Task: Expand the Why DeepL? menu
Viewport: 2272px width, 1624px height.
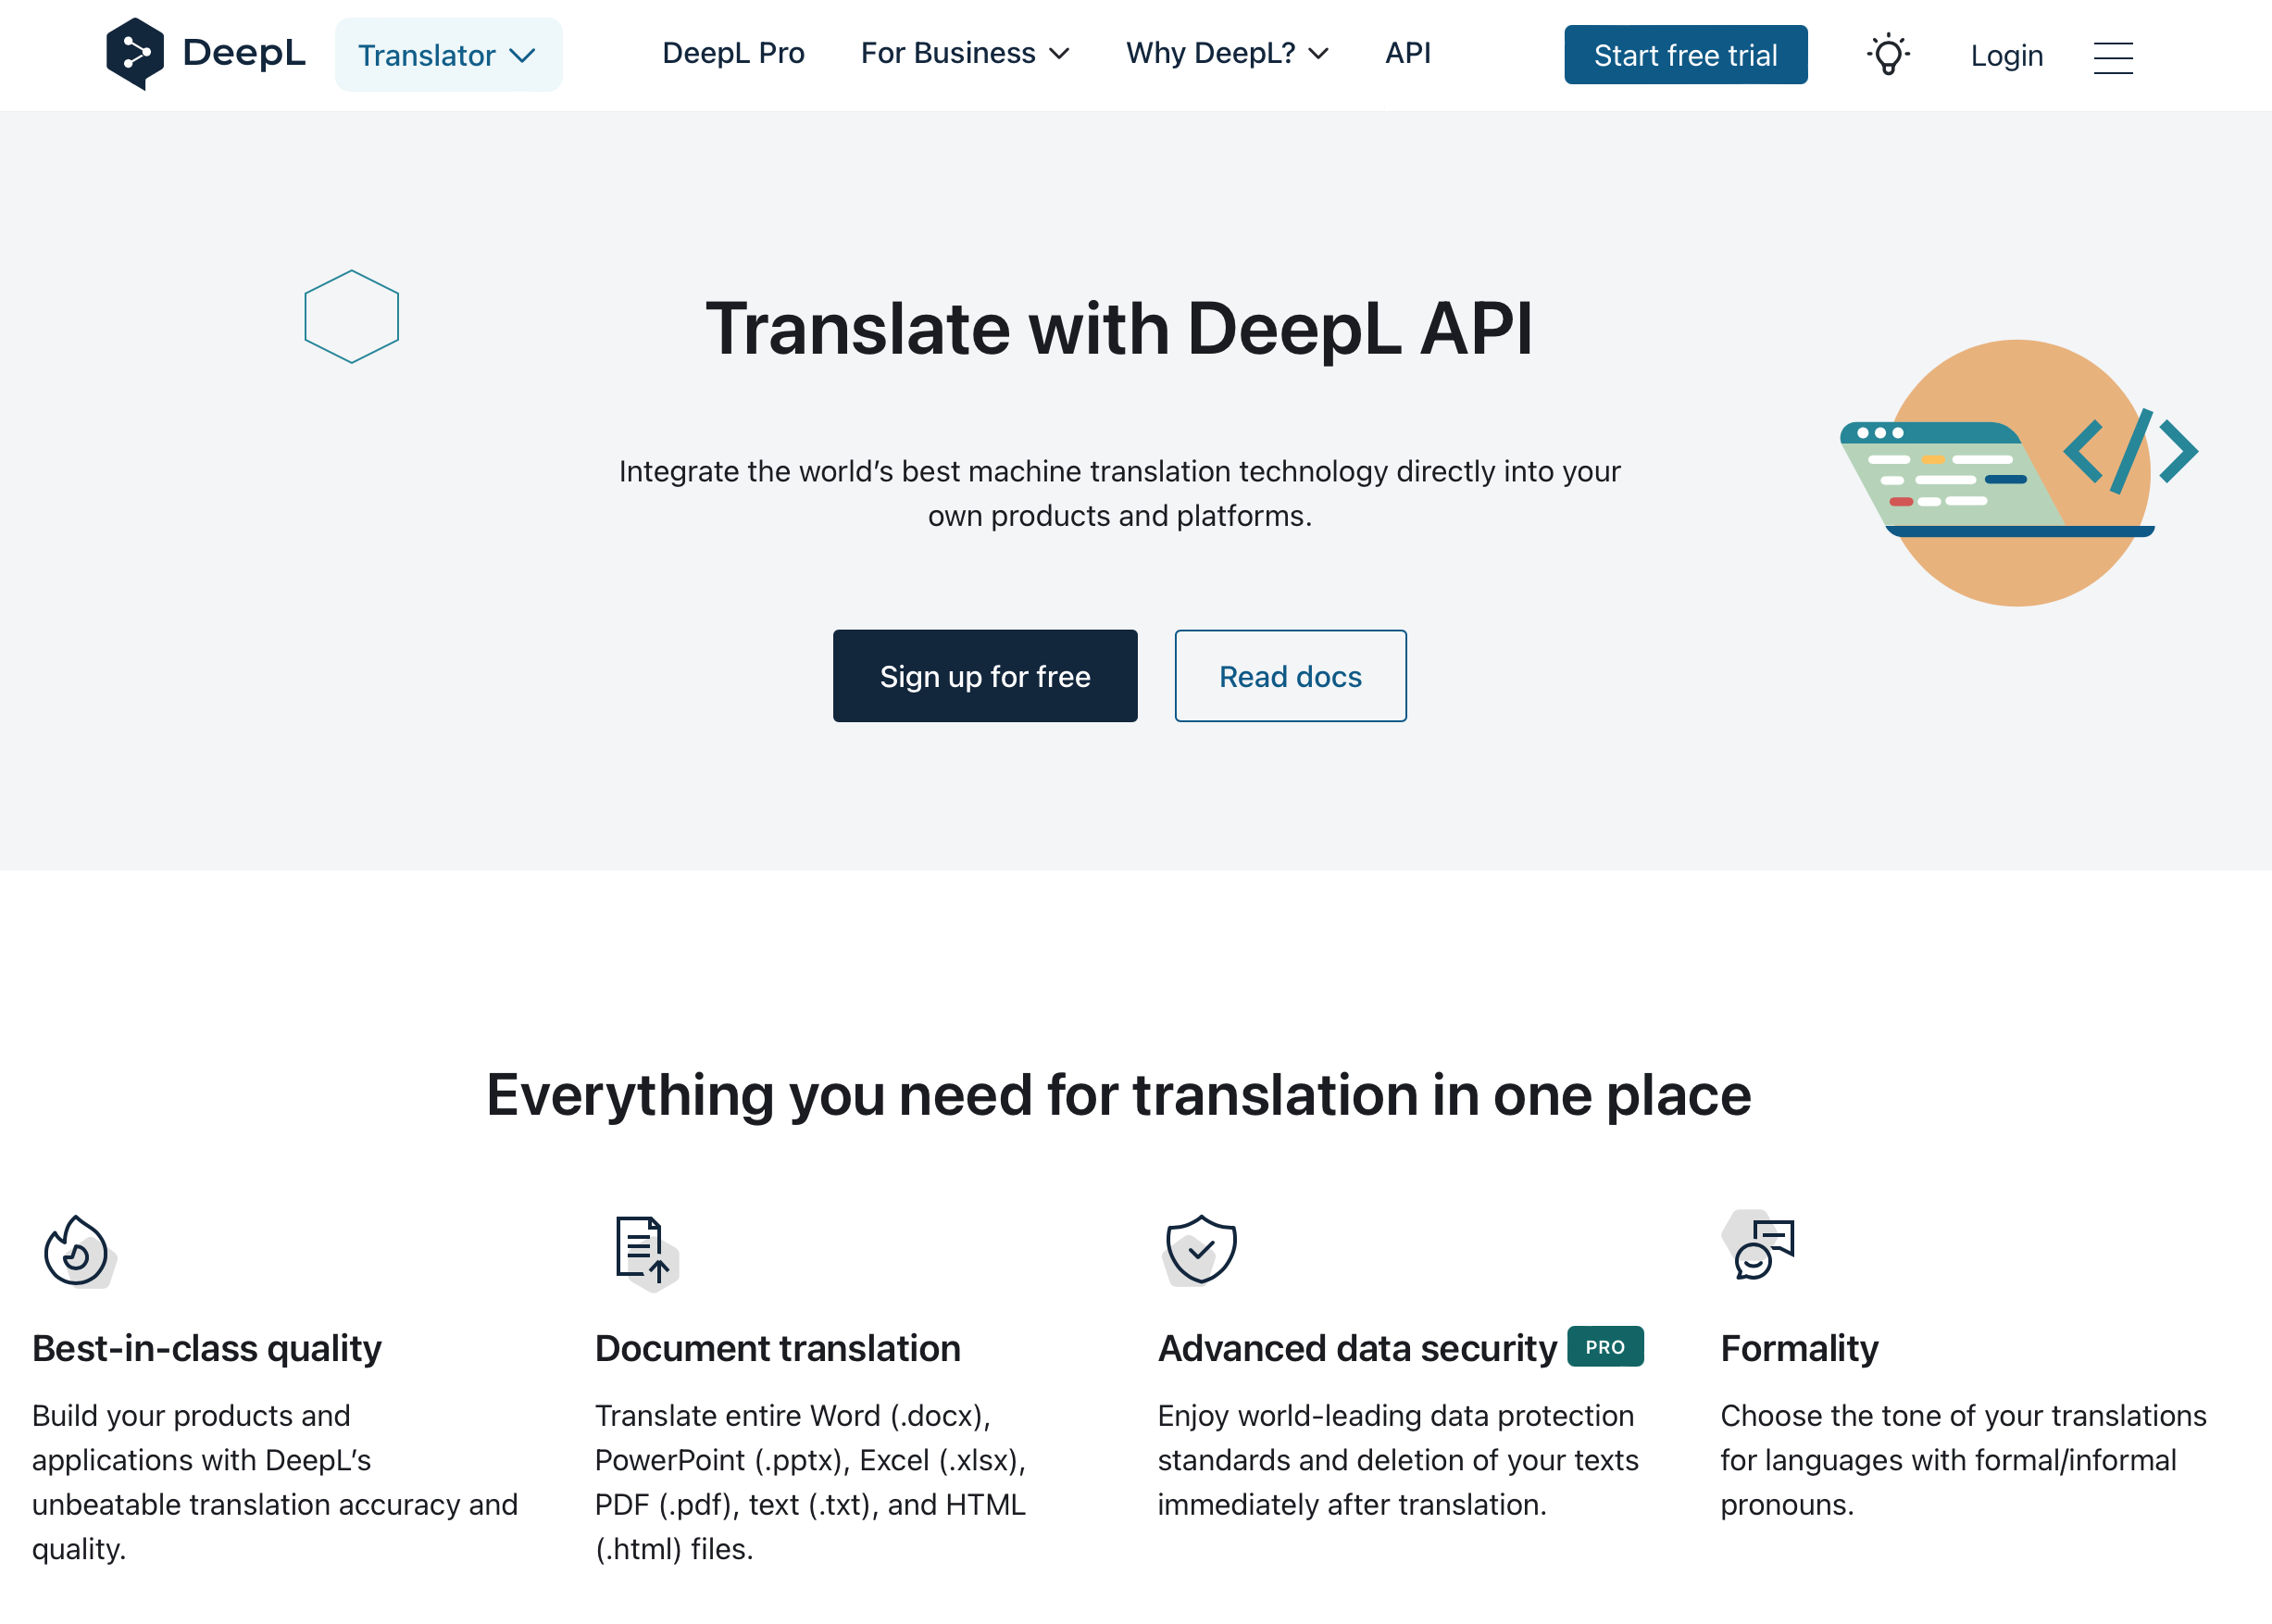Action: click(1227, 53)
